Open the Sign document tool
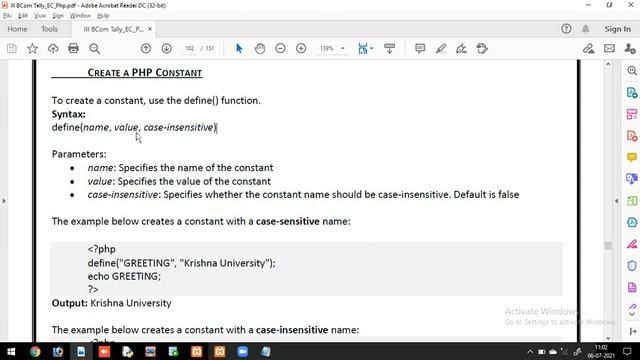 point(461,49)
